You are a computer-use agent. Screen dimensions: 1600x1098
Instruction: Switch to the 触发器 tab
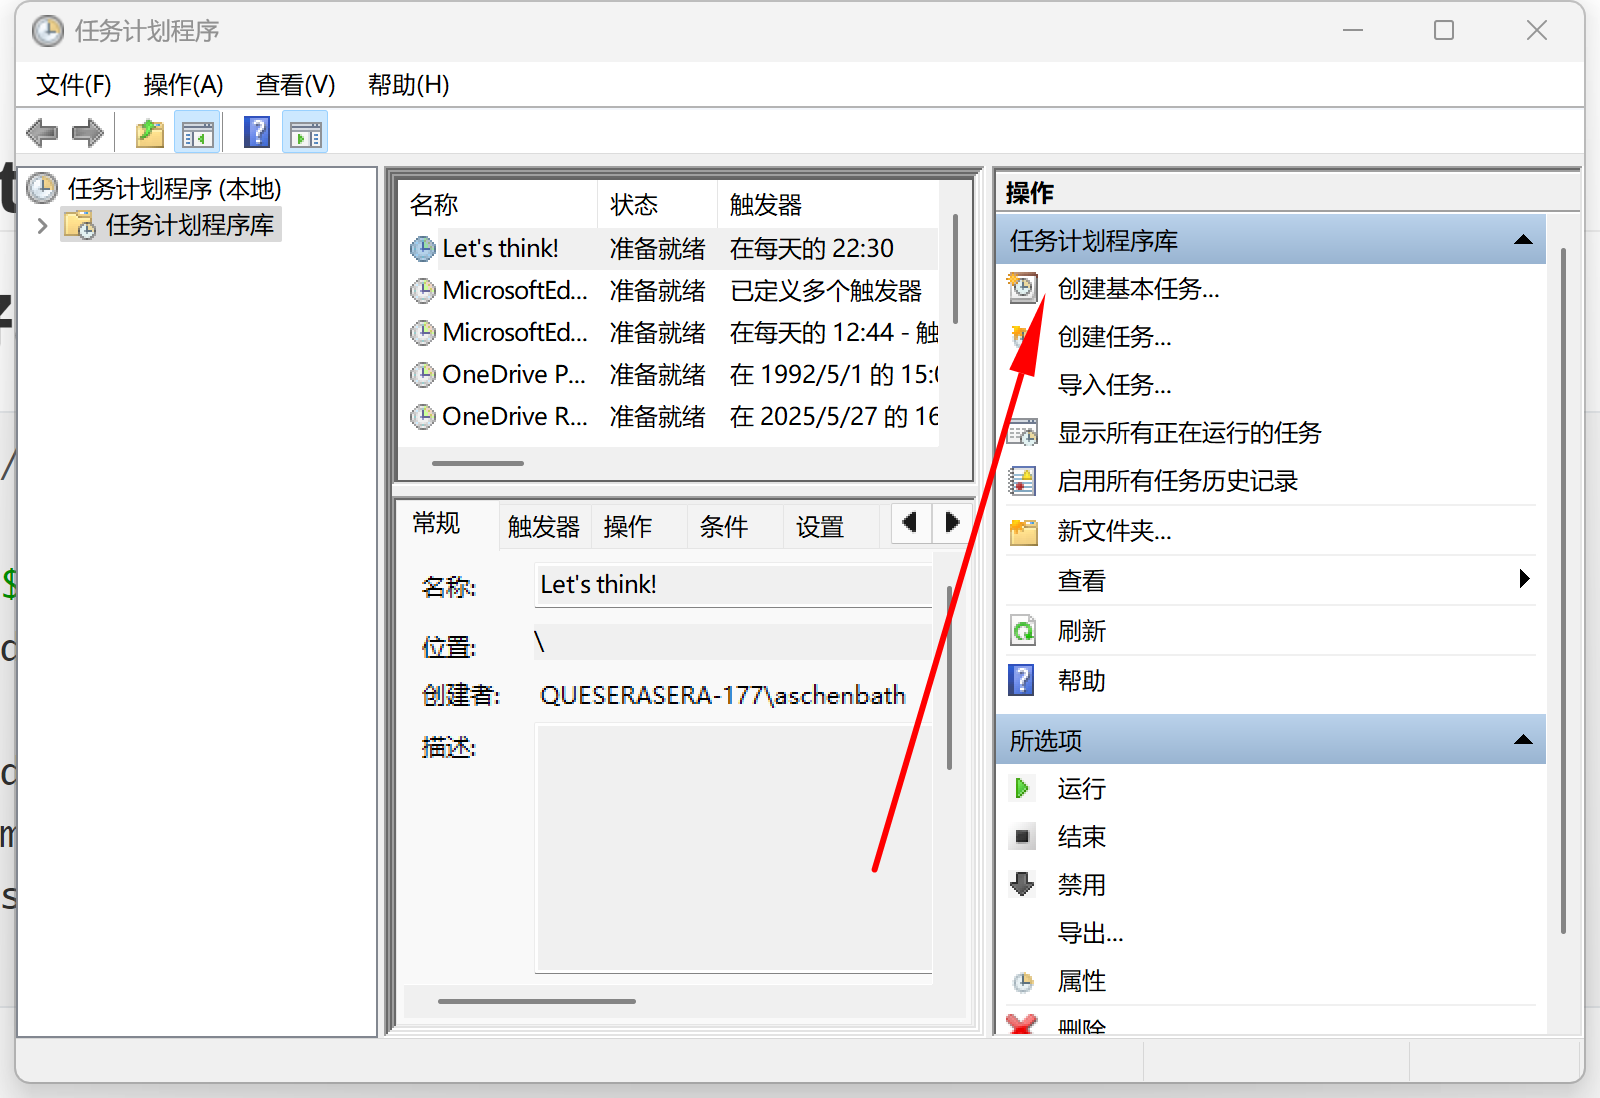pos(543,527)
